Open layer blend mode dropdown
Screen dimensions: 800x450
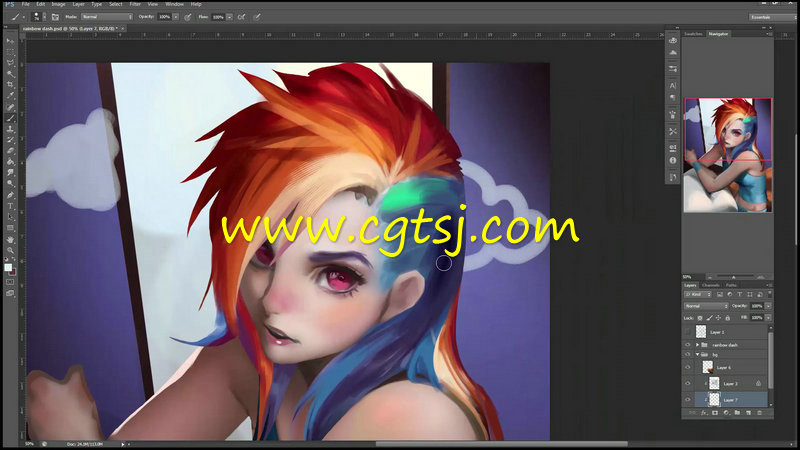point(706,306)
